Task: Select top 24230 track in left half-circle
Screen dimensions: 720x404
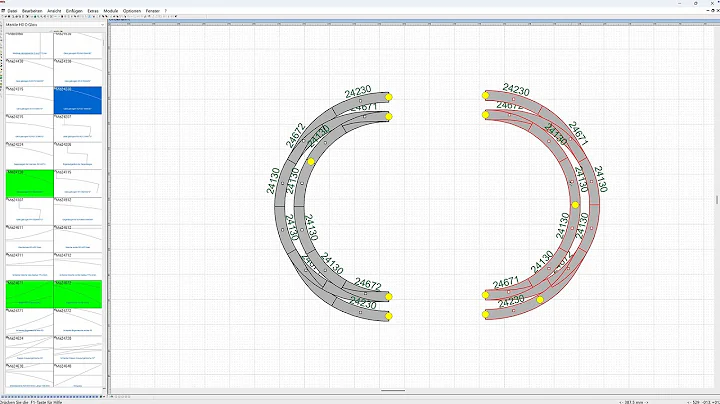Action: [360, 101]
